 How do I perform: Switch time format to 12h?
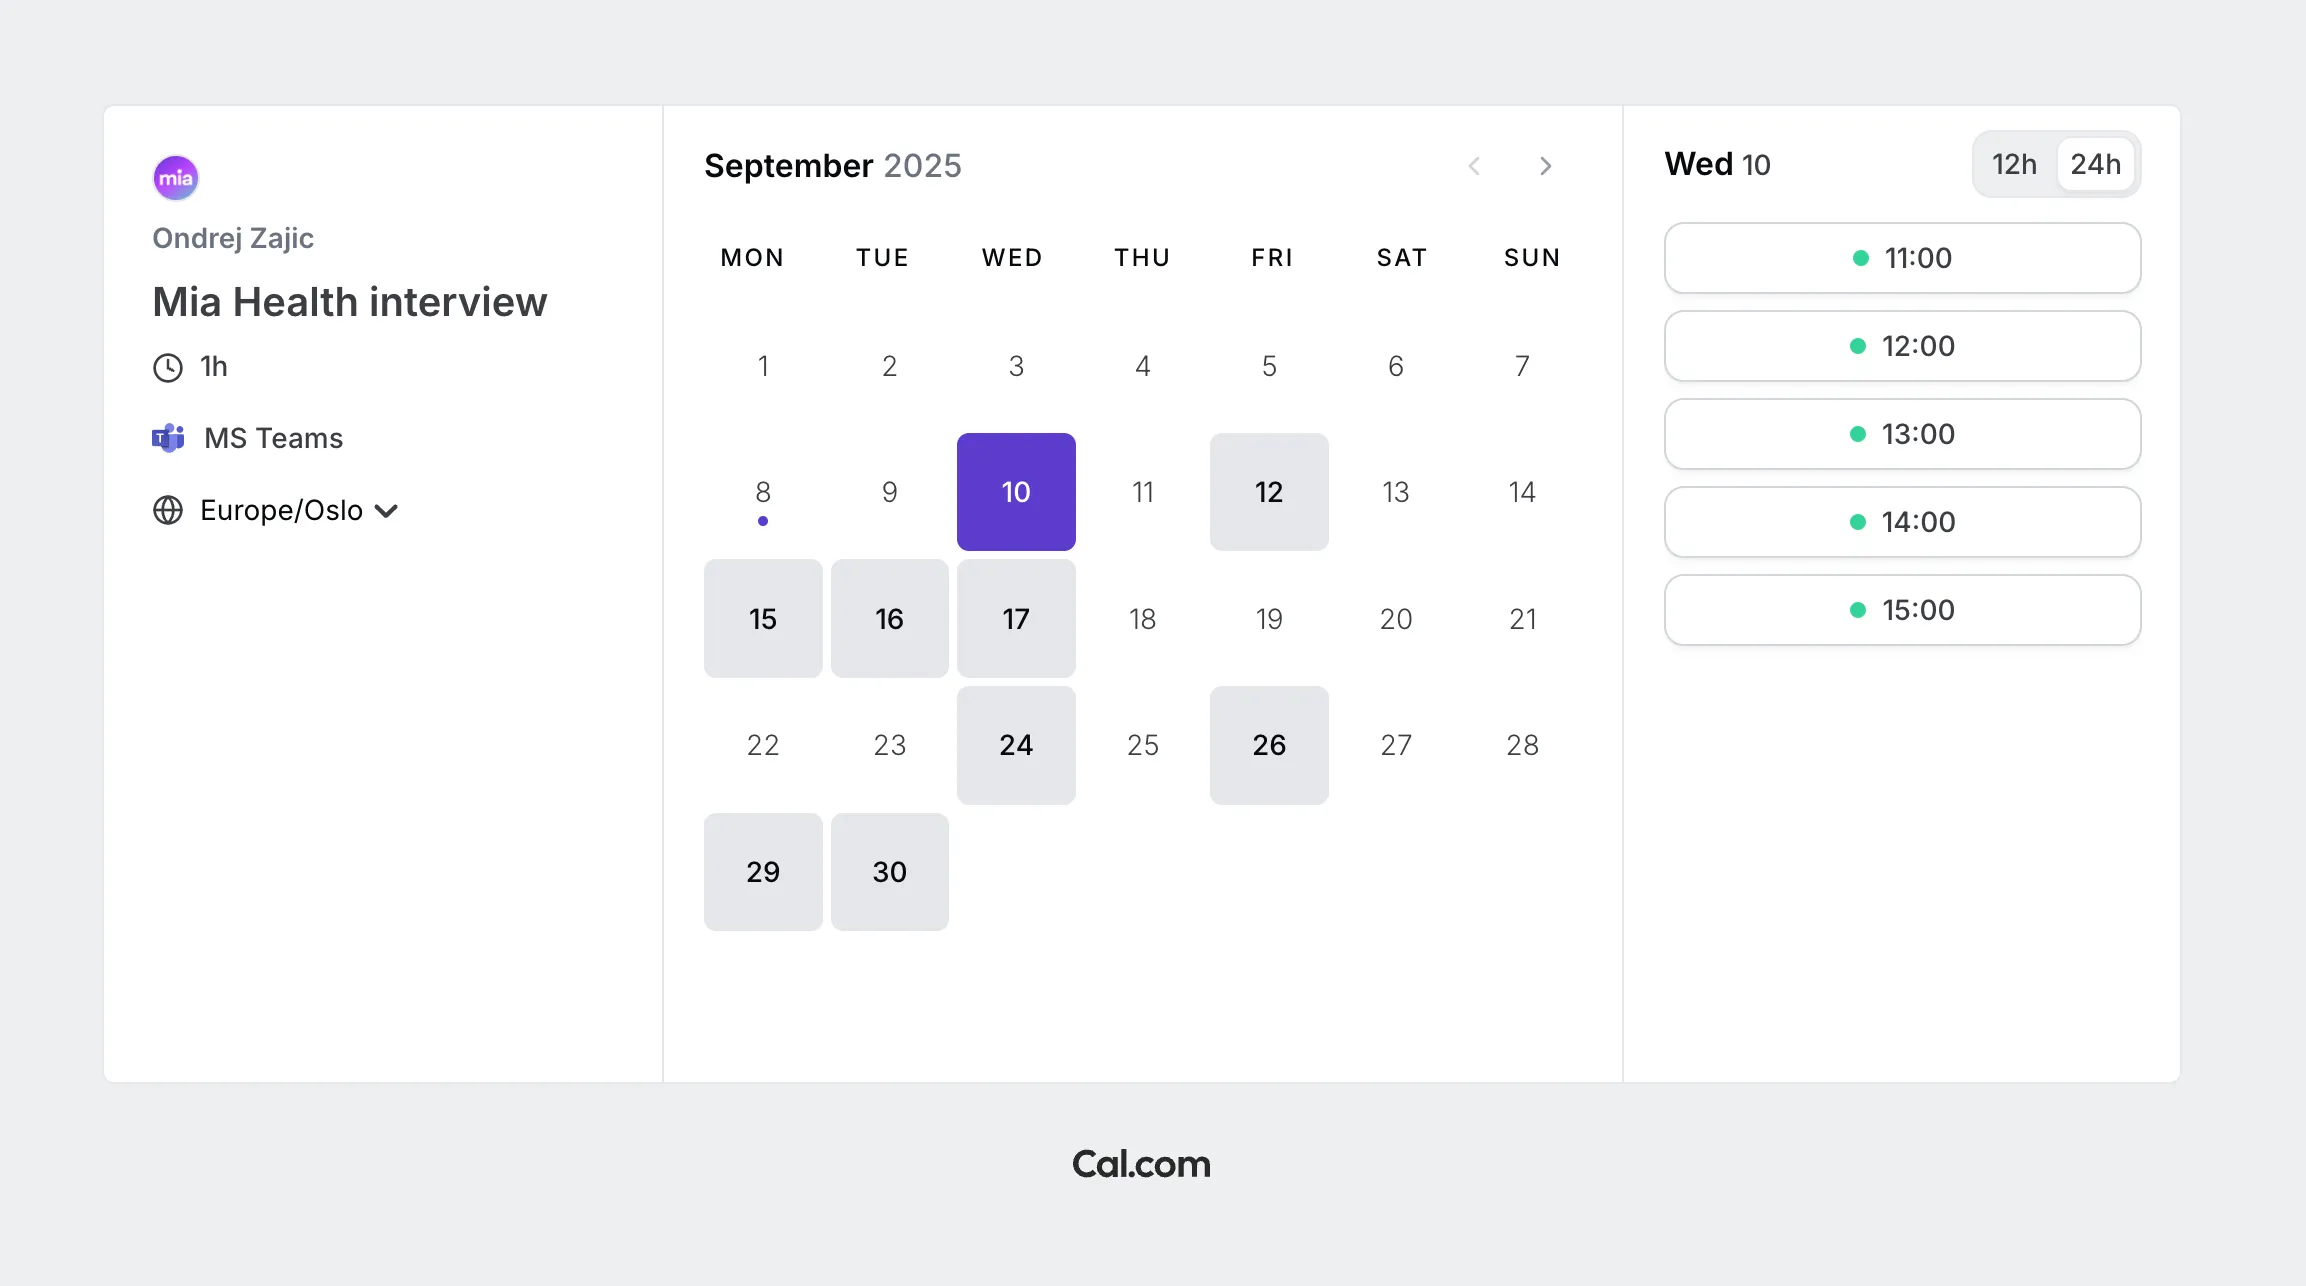2014,164
